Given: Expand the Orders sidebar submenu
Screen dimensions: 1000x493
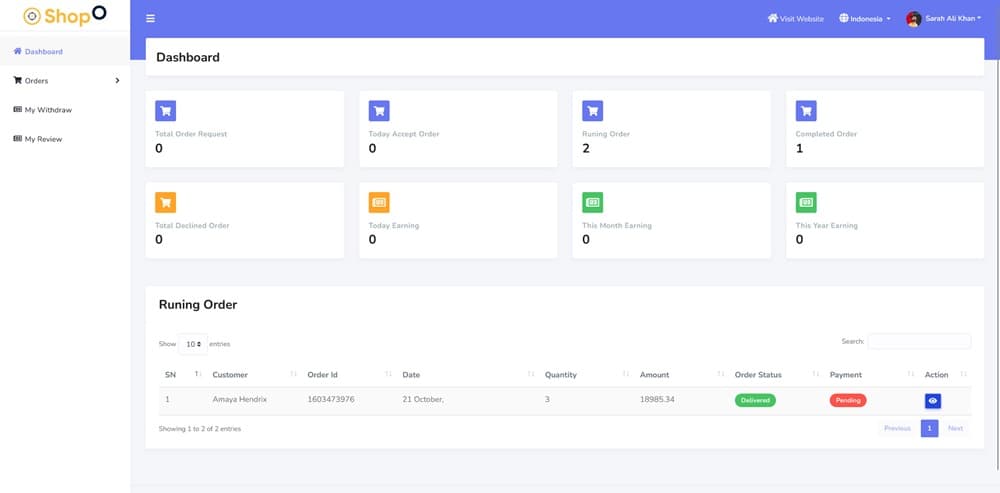Looking at the screenshot, I should (65, 81).
